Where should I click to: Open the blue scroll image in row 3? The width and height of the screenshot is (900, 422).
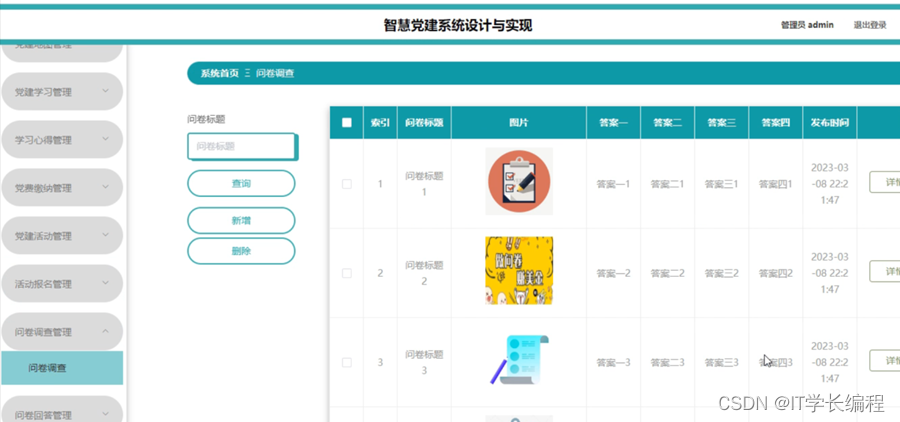[x=519, y=360]
